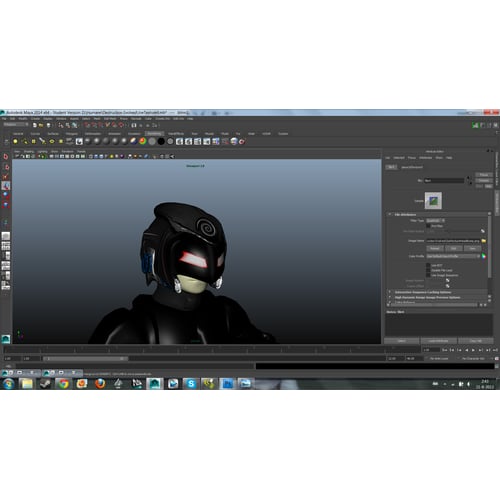Browse for image file with the folder icon
500x500 pixels.
tap(484, 241)
